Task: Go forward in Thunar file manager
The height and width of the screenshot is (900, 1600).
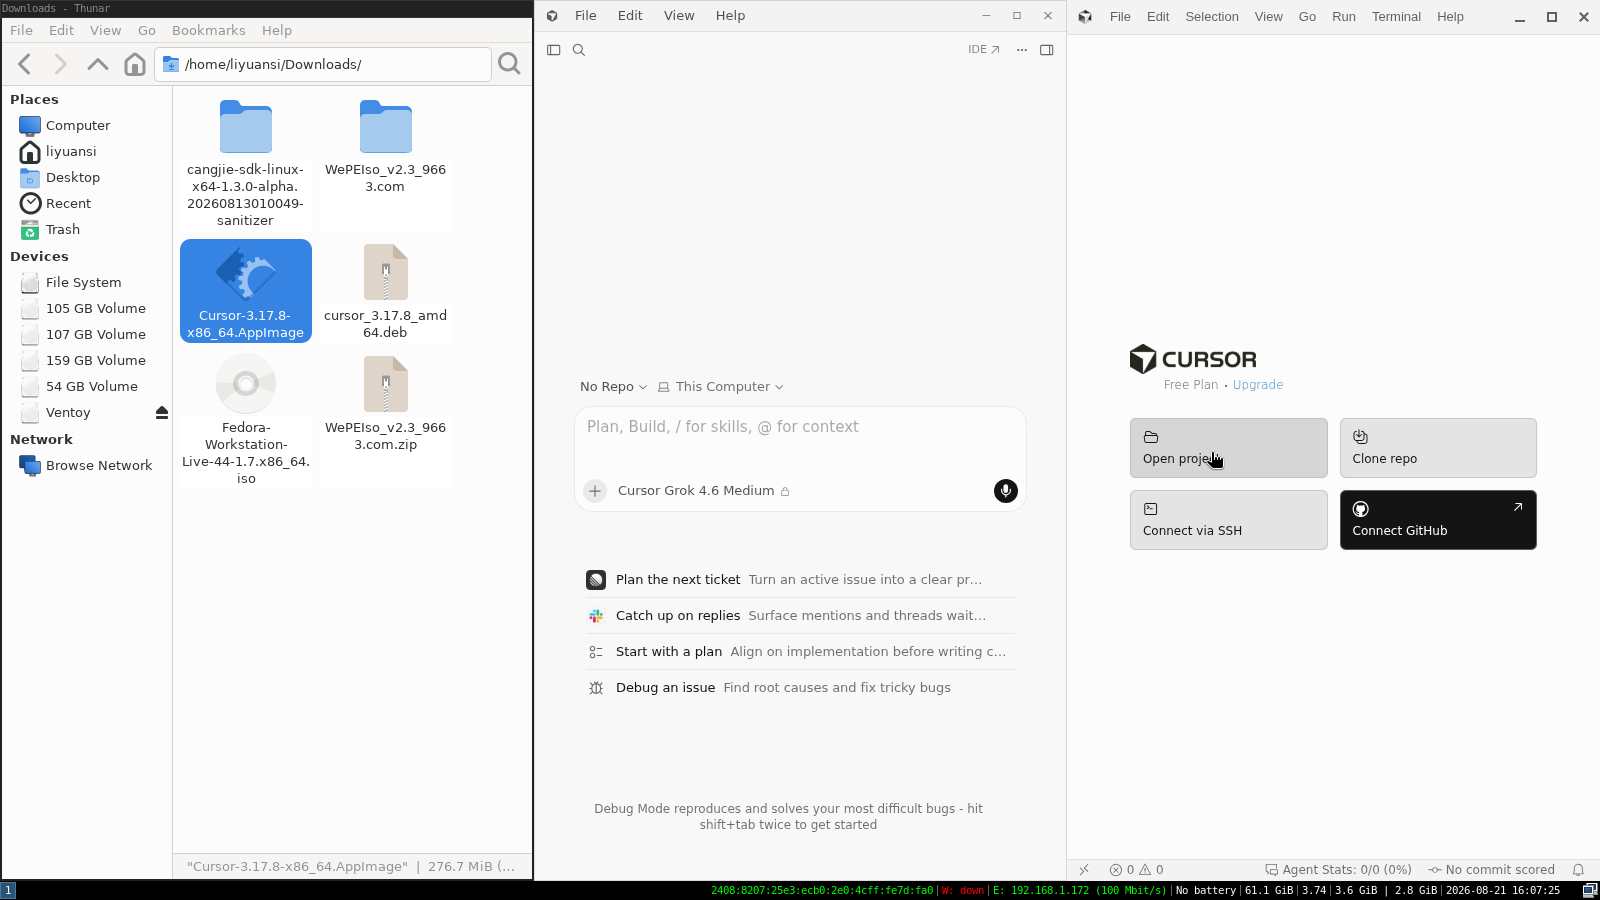Action: (60, 64)
